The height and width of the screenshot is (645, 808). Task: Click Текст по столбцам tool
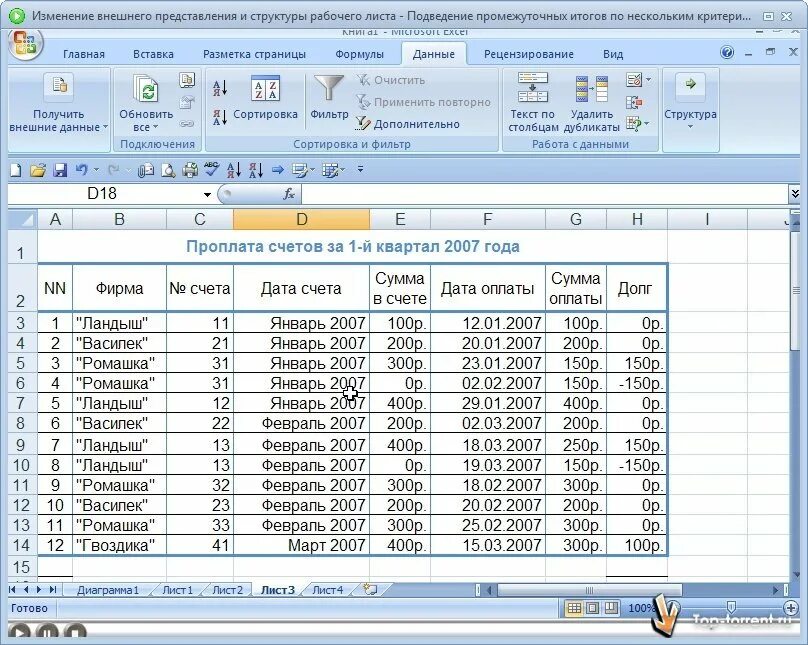(x=533, y=103)
